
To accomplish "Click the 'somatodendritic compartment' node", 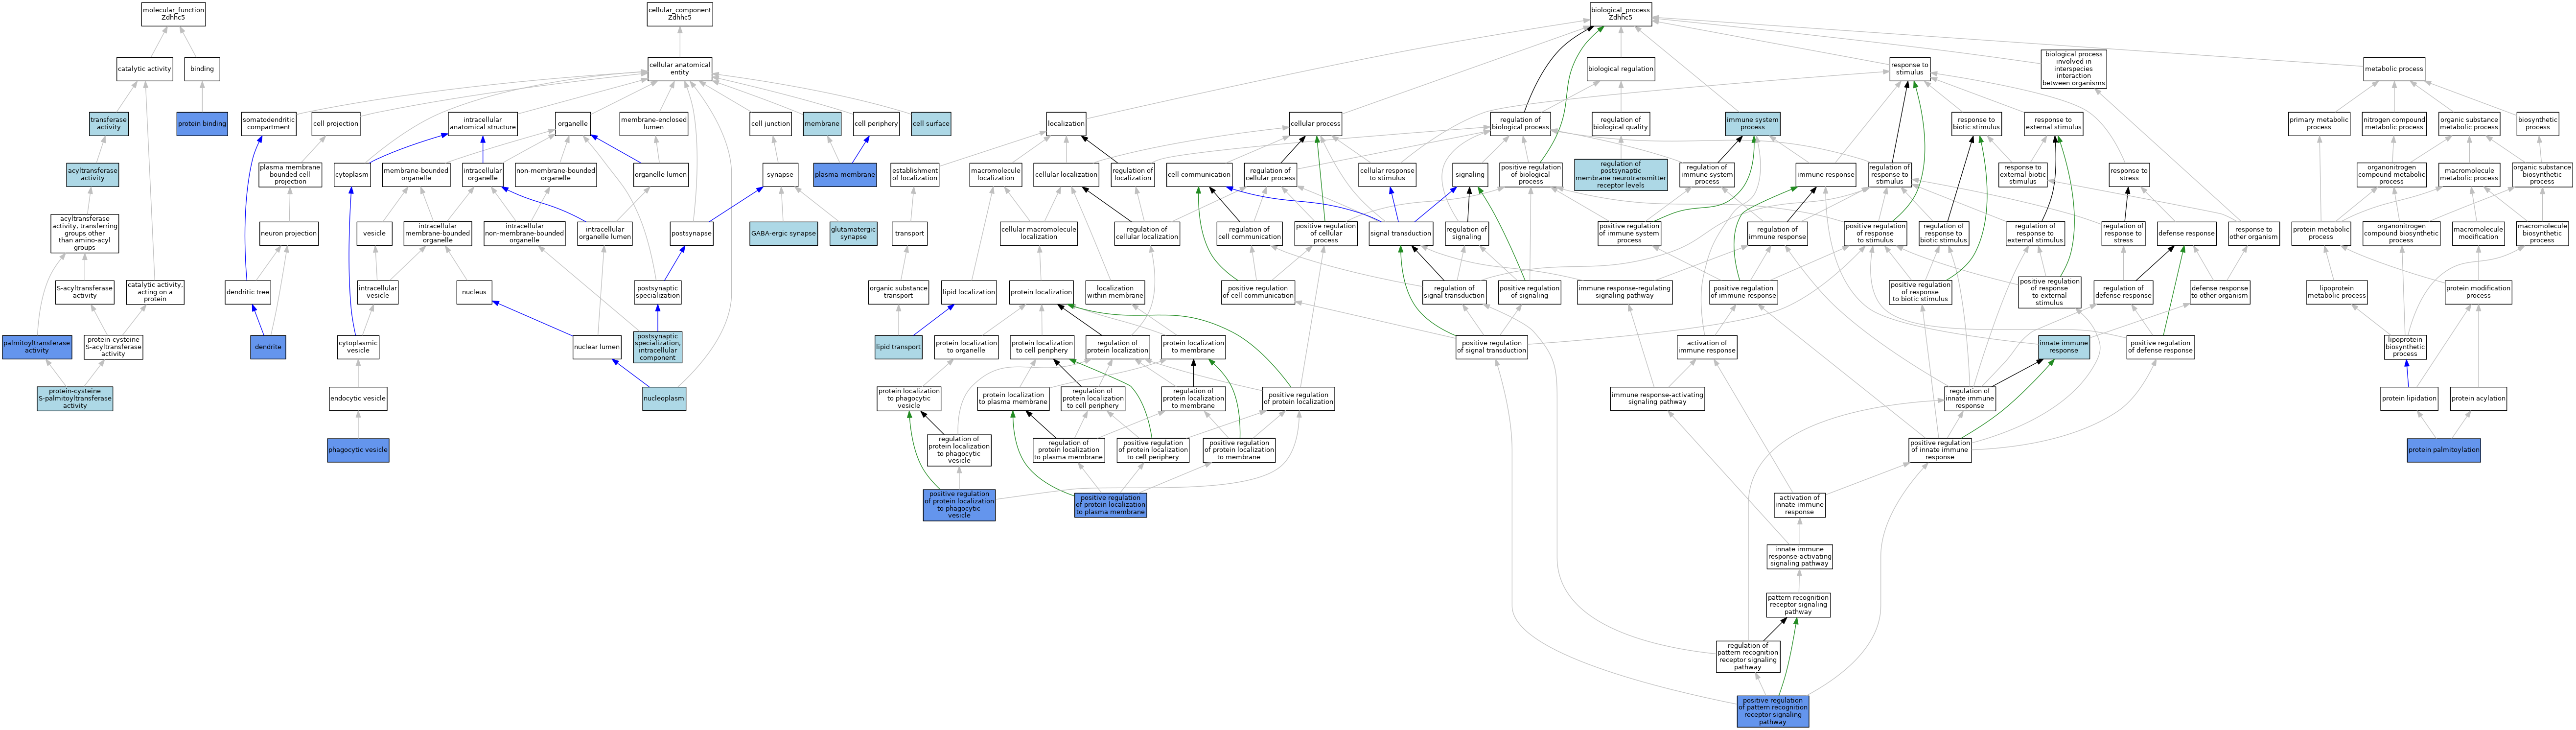I will (269, 124).
